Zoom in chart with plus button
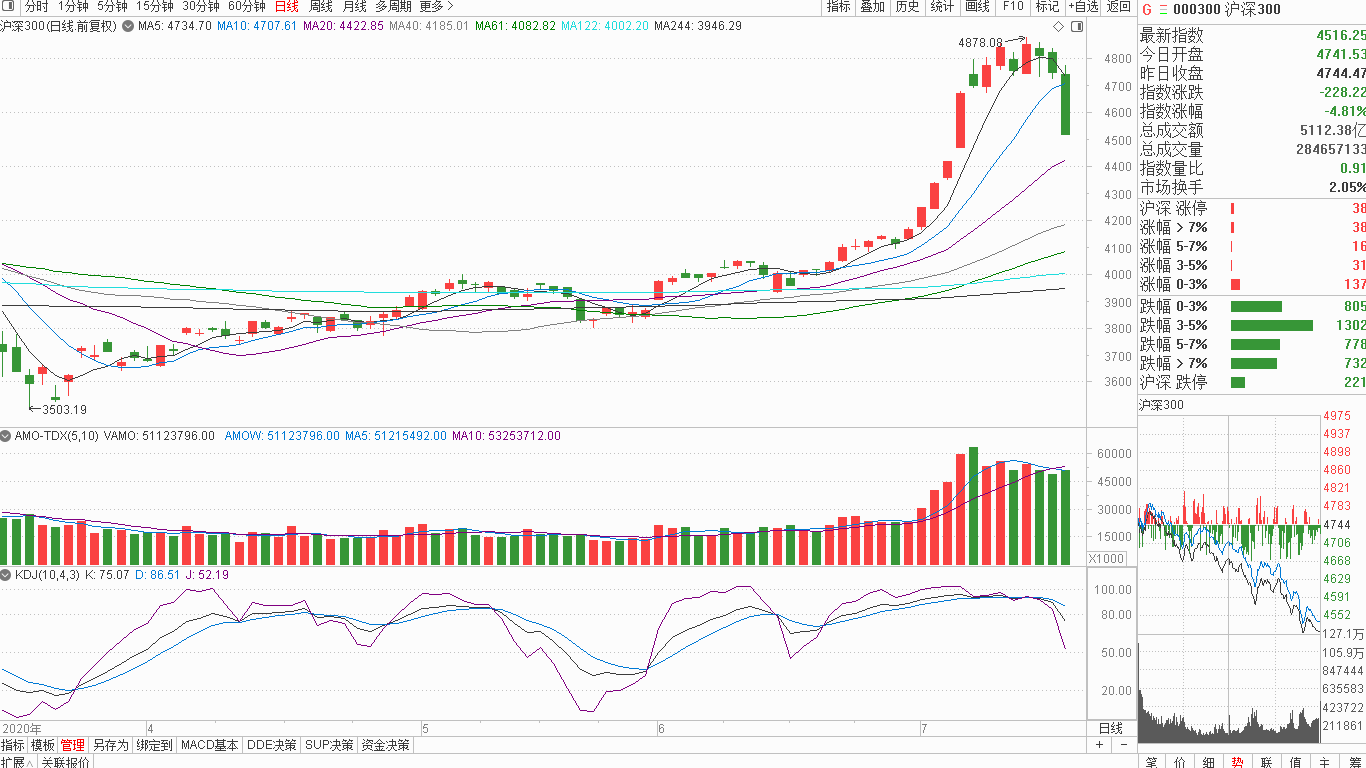1366x768 pixels. pyautogui.click(x=1100, y=745)
